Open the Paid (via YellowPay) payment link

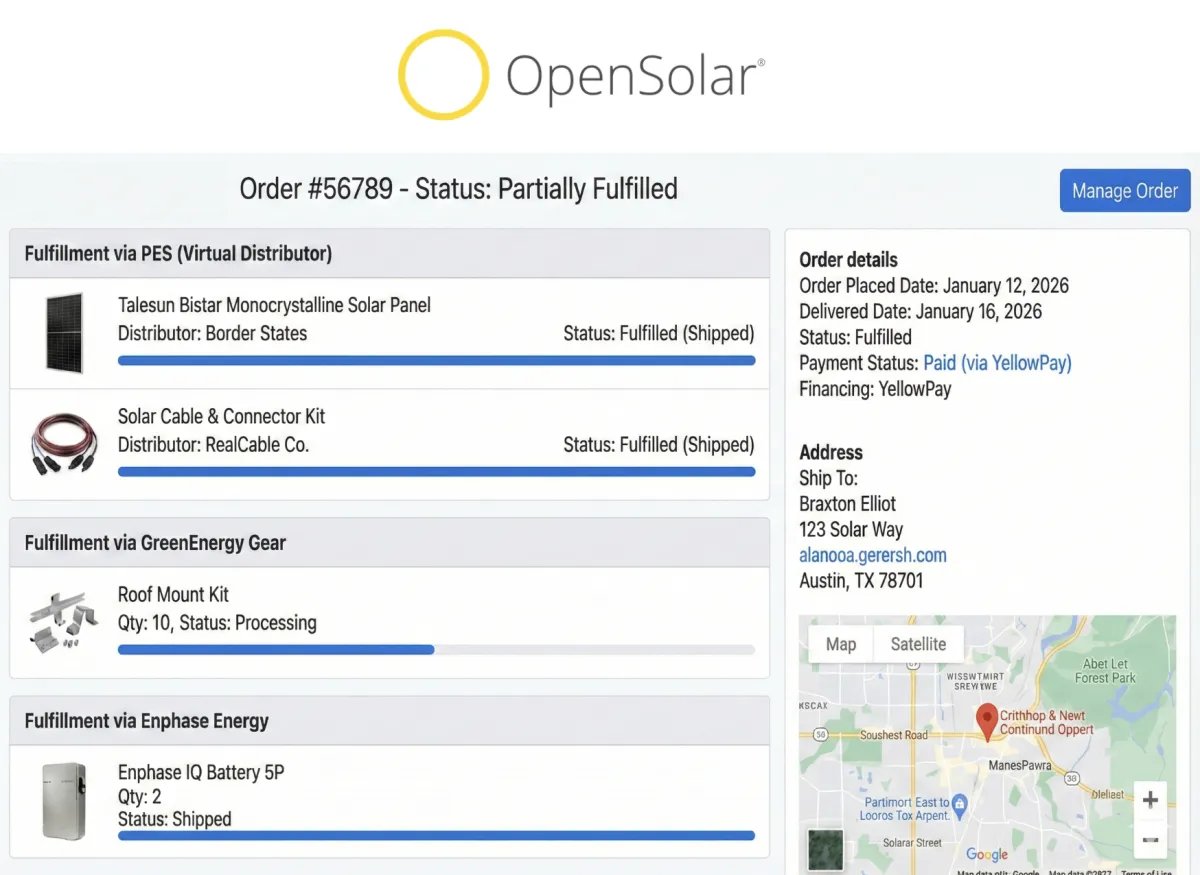(997, 363)
